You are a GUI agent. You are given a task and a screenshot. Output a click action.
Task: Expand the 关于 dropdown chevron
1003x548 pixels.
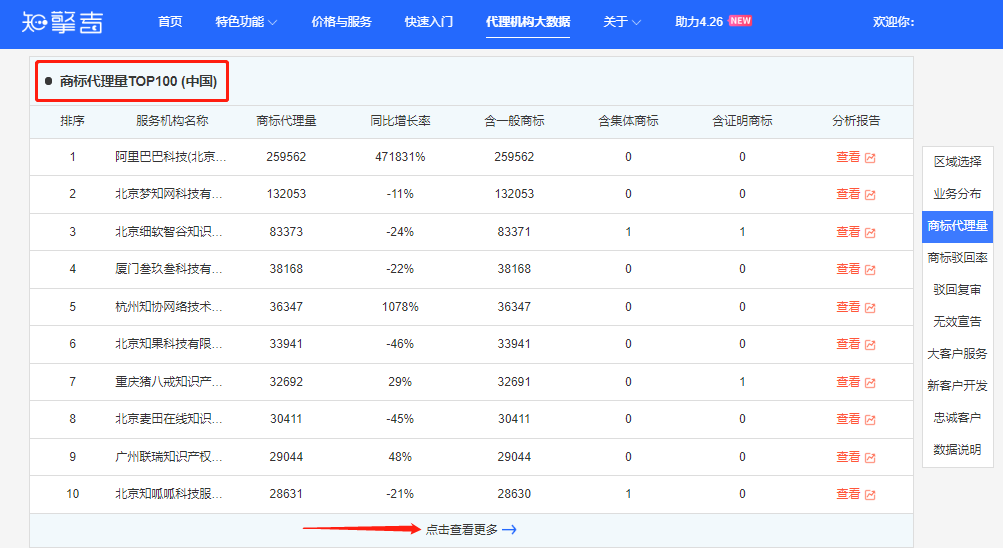[636, 22]
